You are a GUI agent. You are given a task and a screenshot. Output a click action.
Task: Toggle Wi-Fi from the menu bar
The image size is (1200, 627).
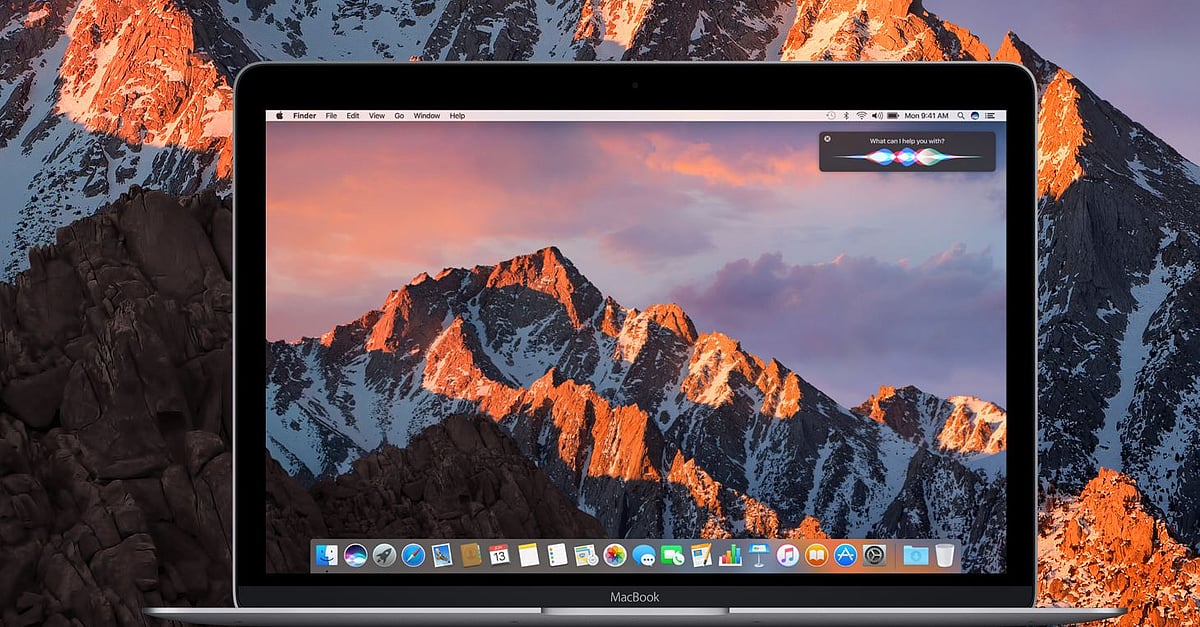[861, 115]
